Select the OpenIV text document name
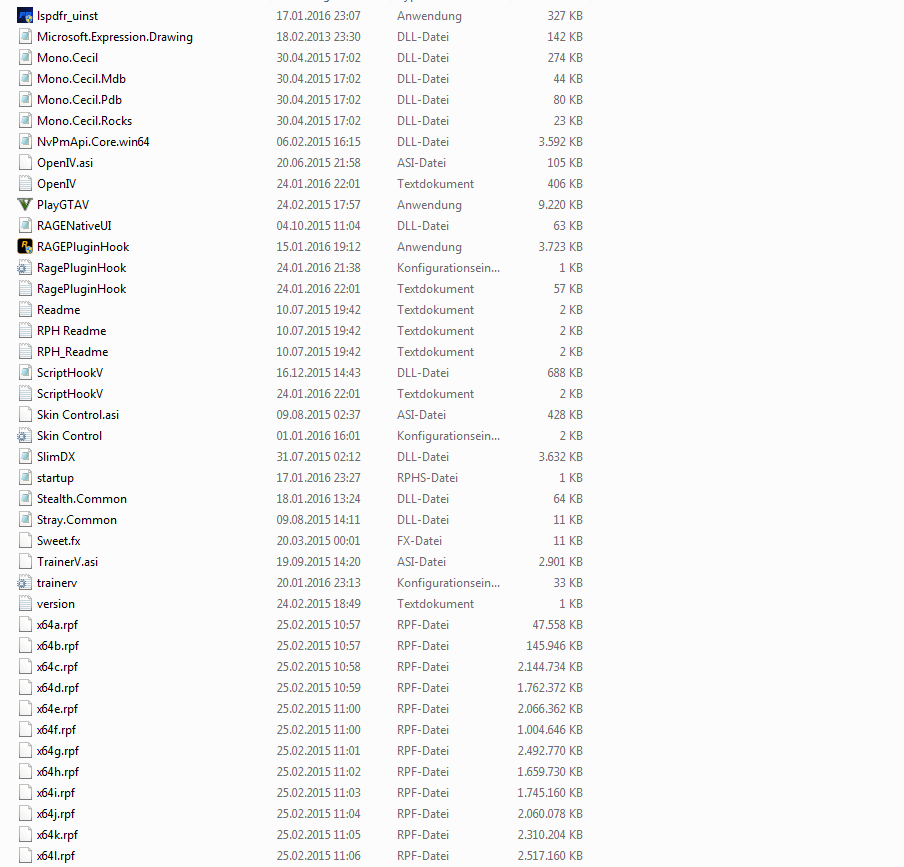Image resolution: width=904 pixels, height=867 pixels. click(56, 184)
